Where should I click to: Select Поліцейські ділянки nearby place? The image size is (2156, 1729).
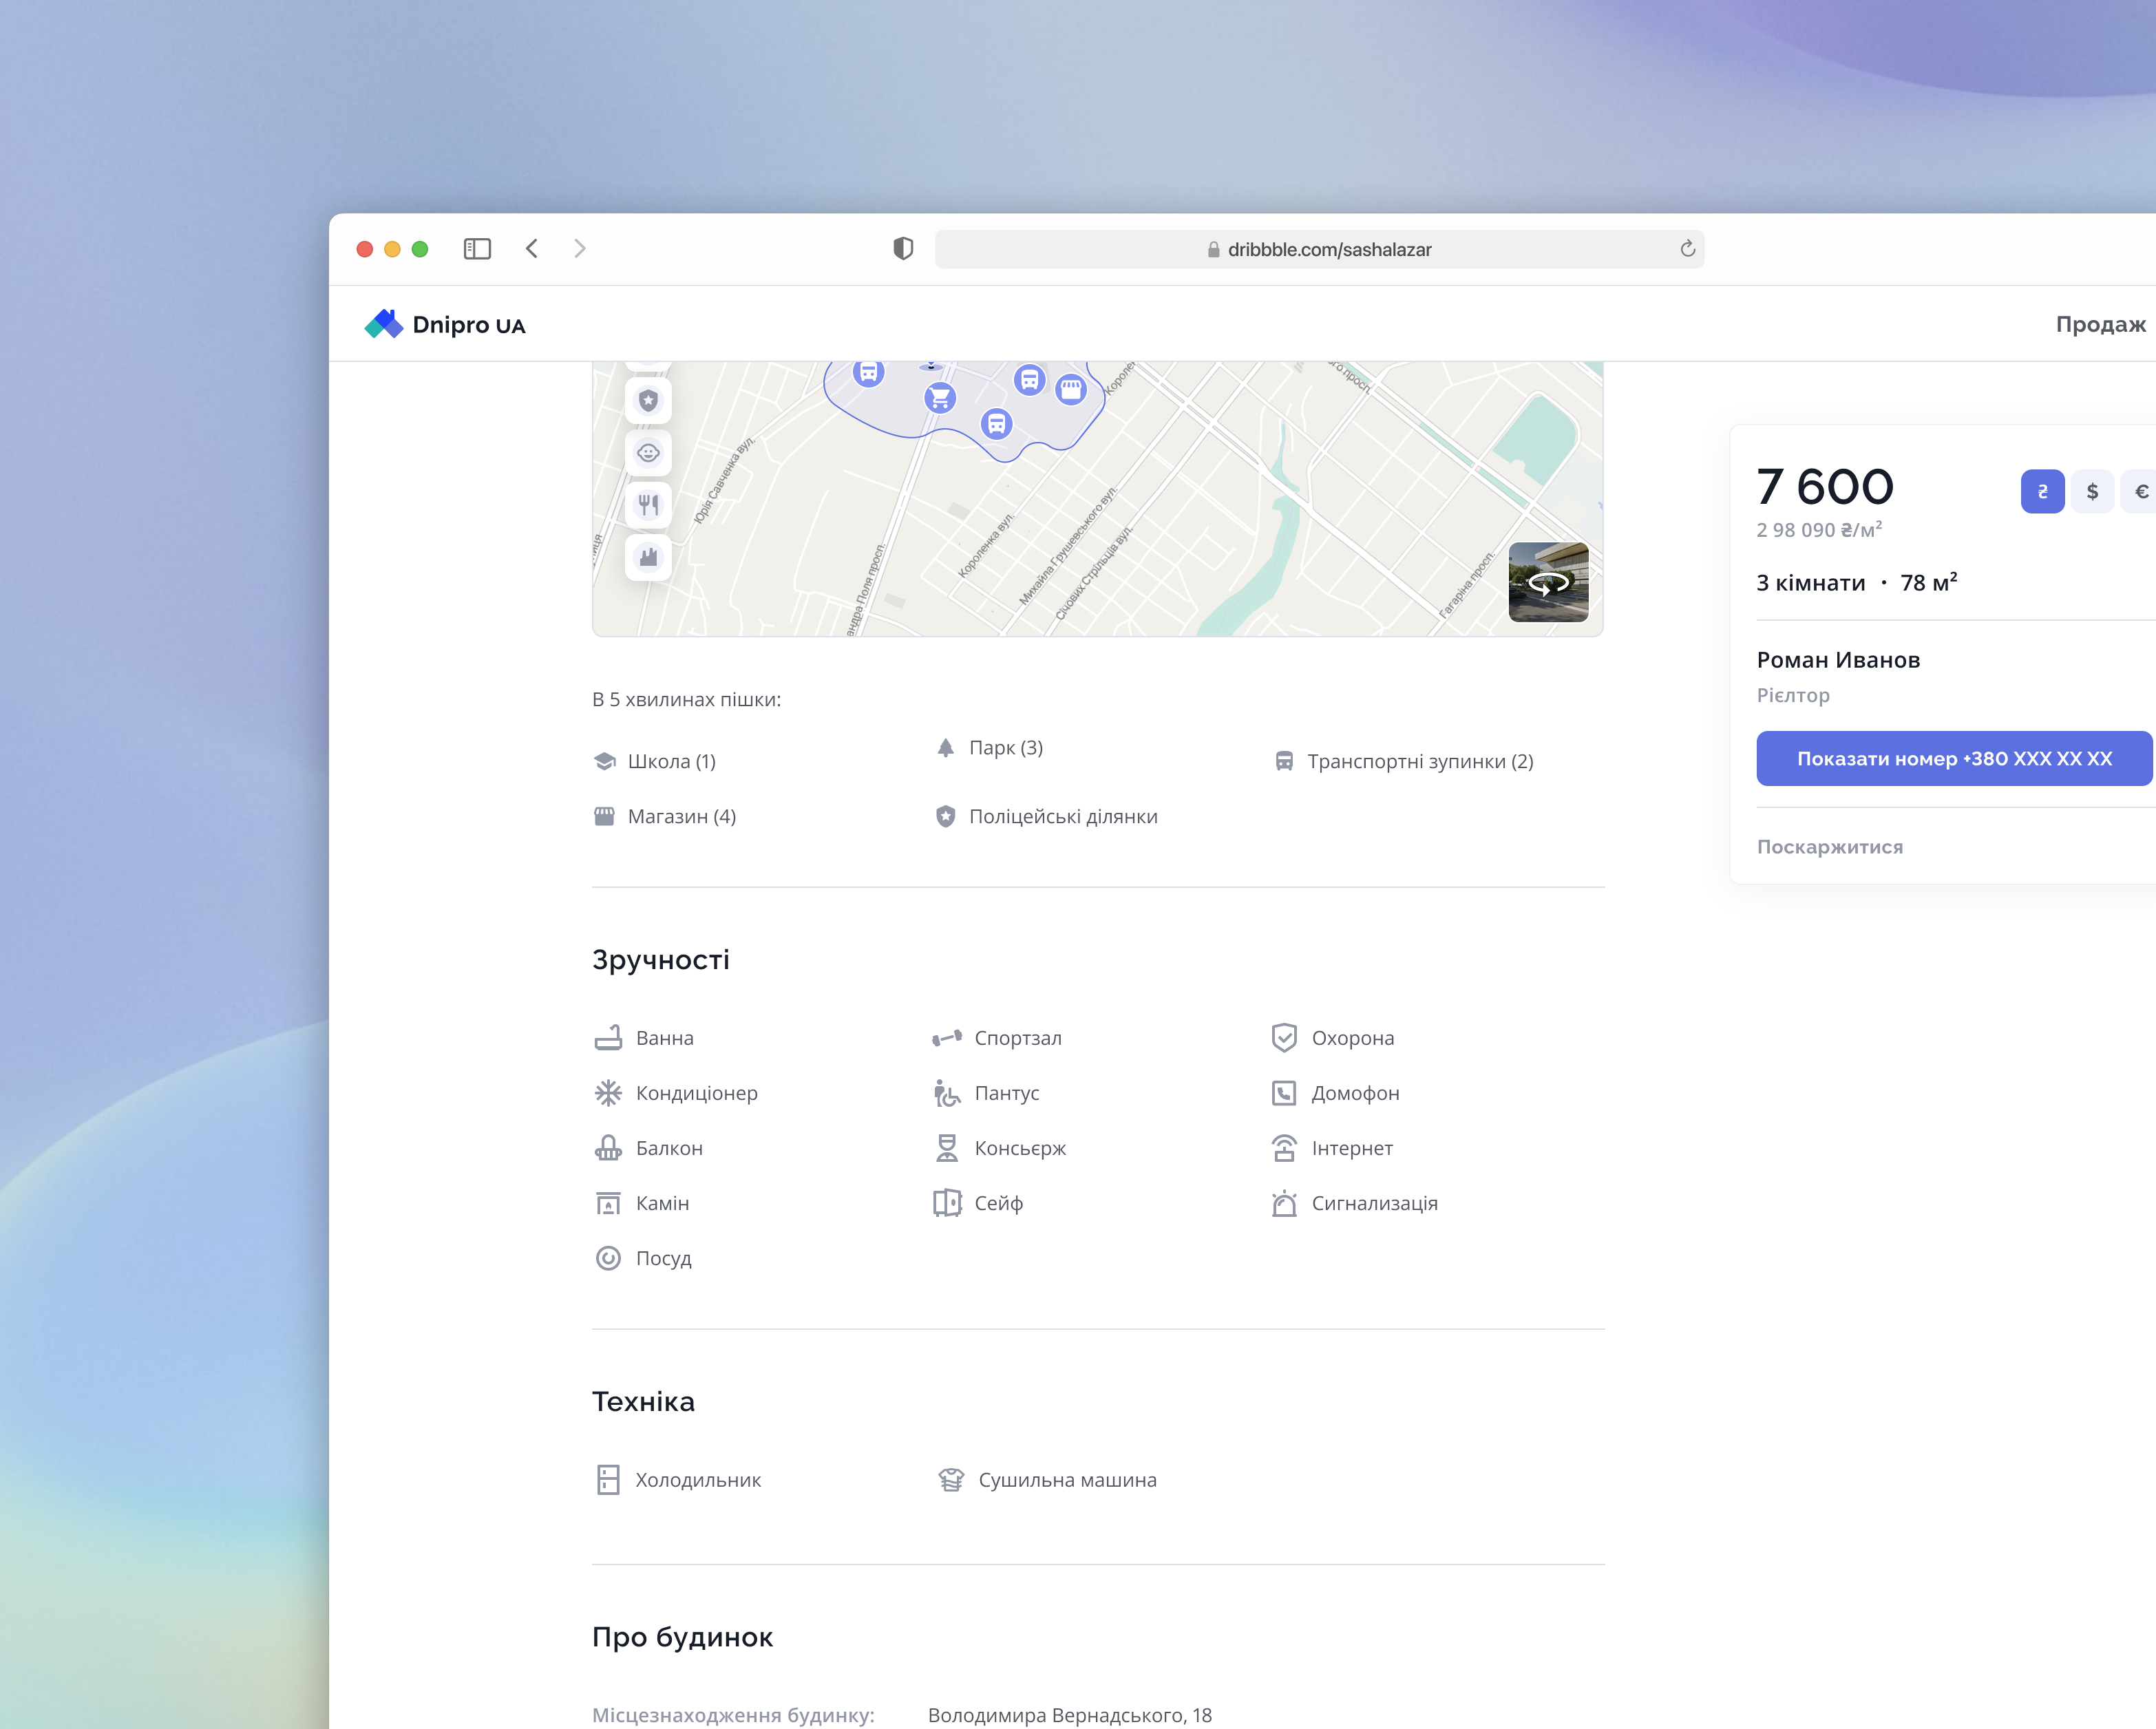point(1046,817)
